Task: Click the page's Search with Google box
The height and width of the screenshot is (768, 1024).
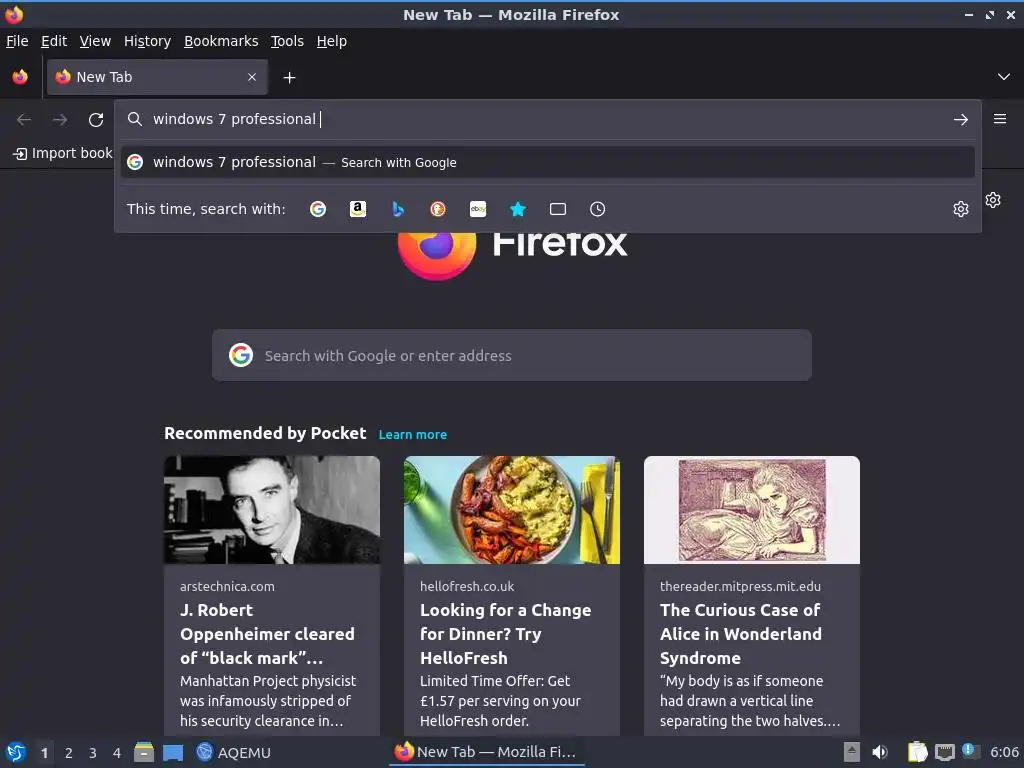Action: (x=511, y=355)
